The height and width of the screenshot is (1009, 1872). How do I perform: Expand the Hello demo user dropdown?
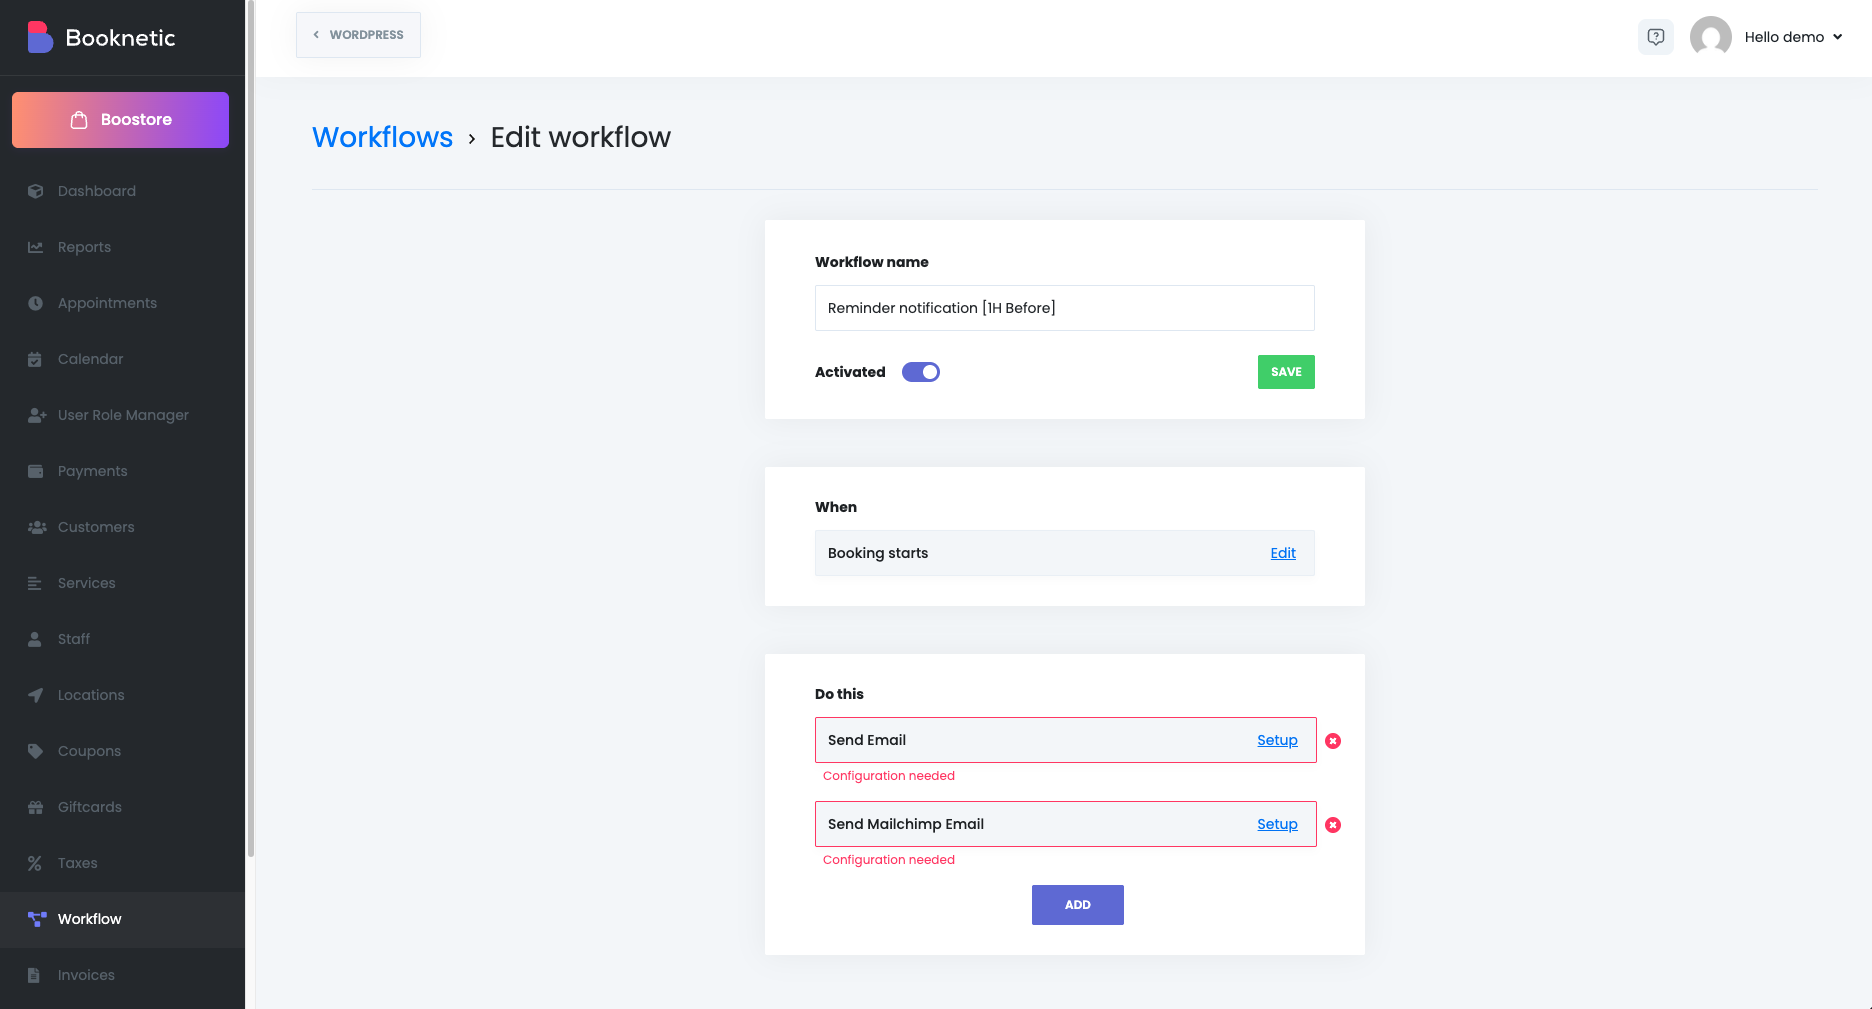pos(1794,37)
